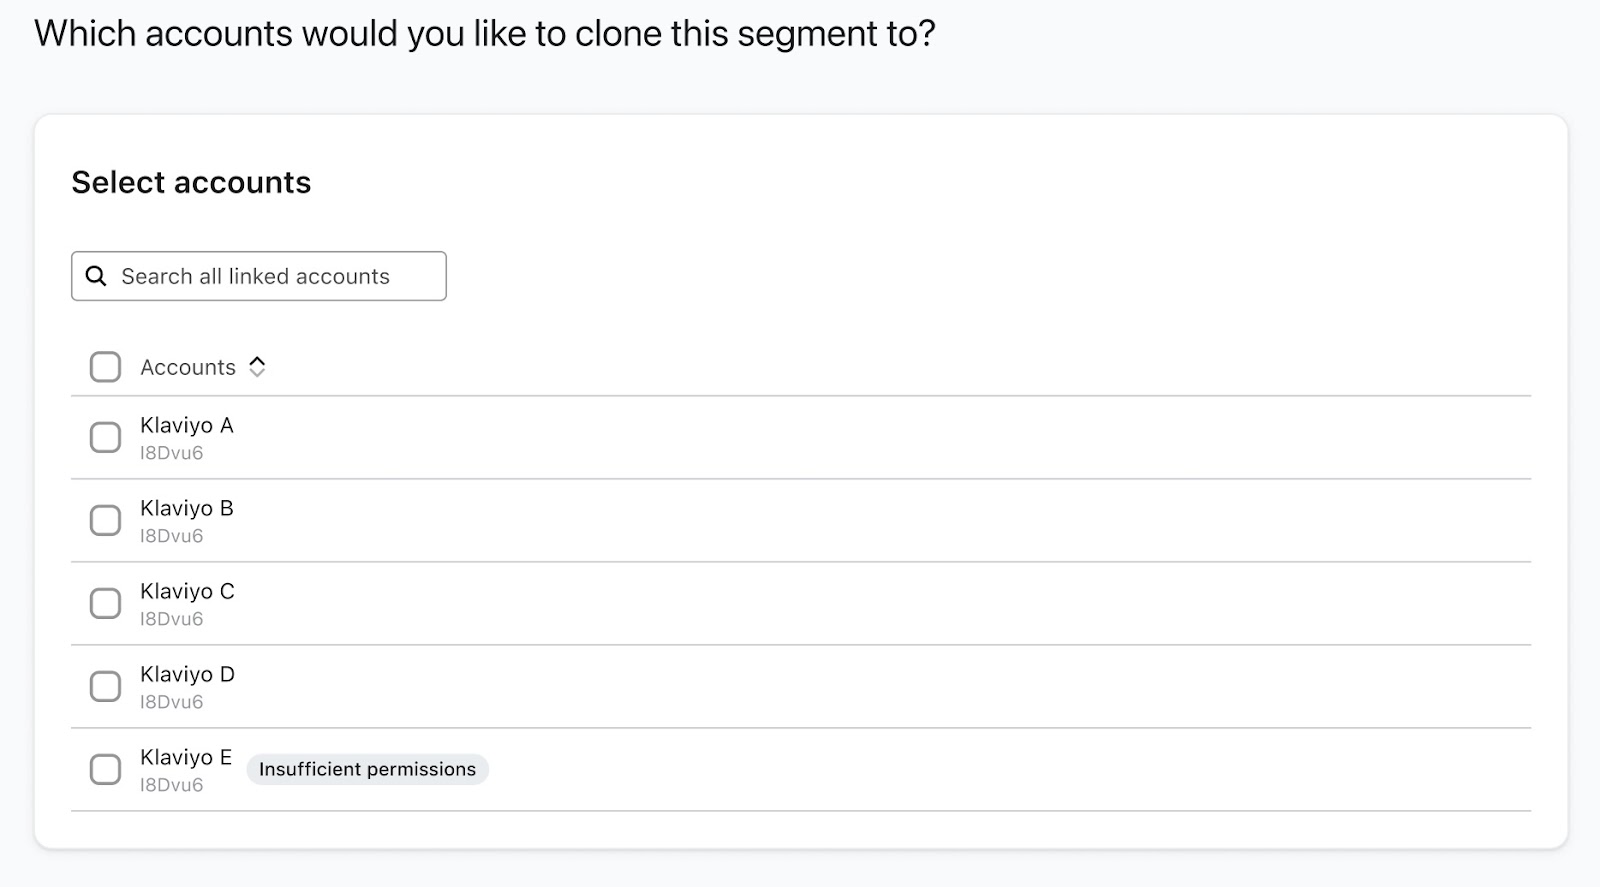Click the Klaviyo E account name
Screen dimensions: 1600x887
[x=186, y=757]
